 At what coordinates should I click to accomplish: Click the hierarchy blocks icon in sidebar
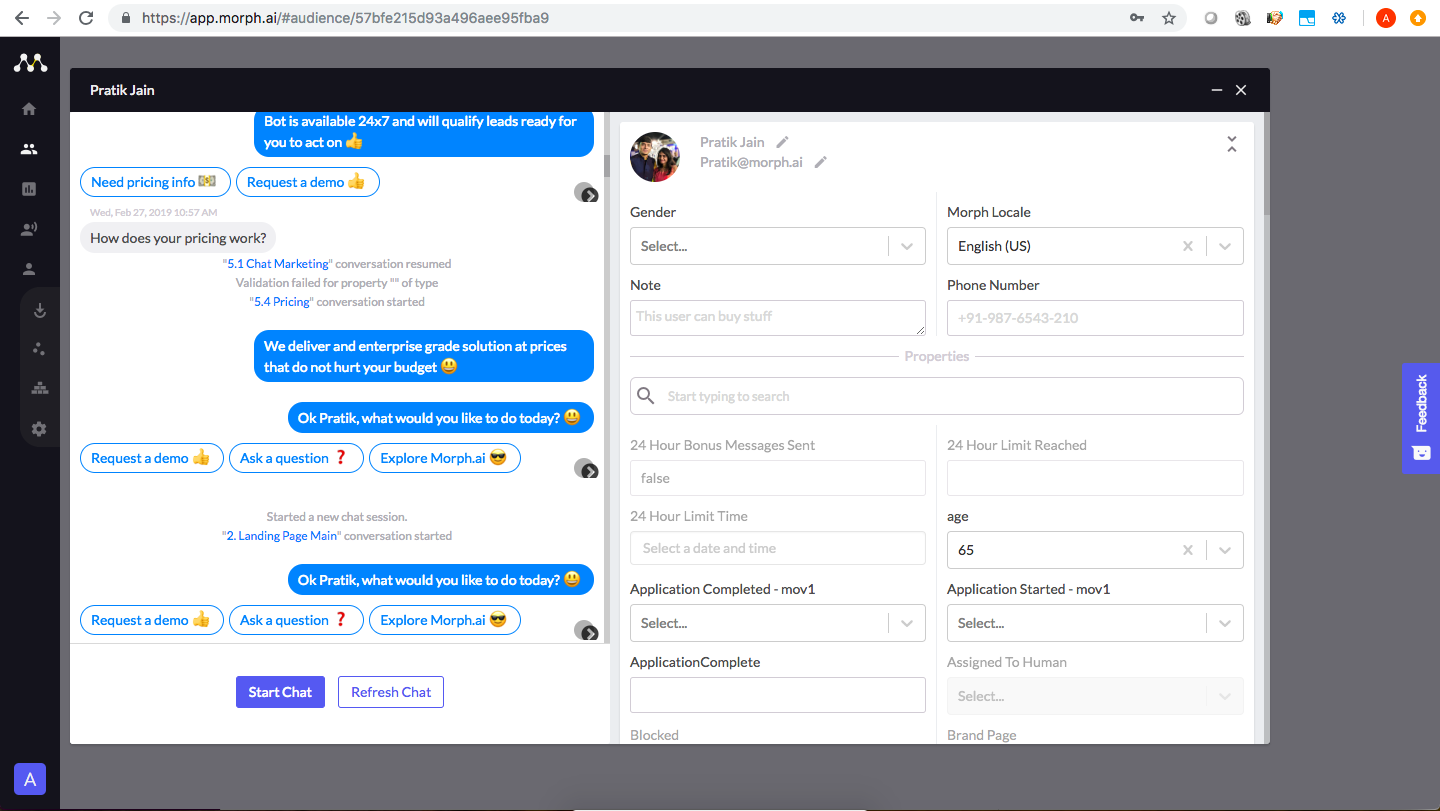click(x=39, y=388)
